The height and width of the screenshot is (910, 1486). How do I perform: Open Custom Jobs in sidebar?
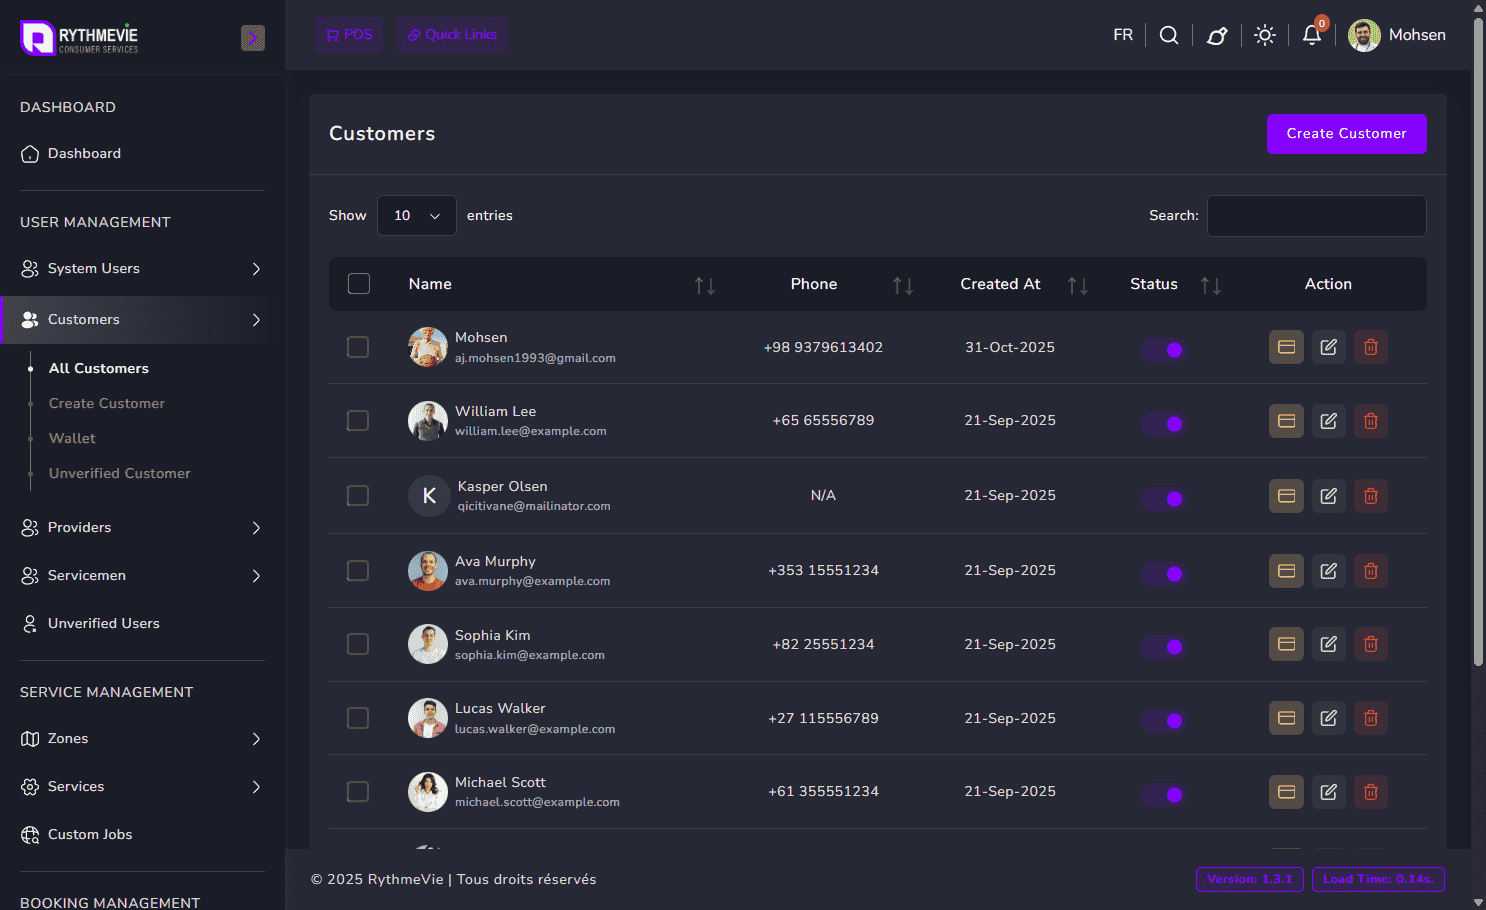(x=90, y=835)
